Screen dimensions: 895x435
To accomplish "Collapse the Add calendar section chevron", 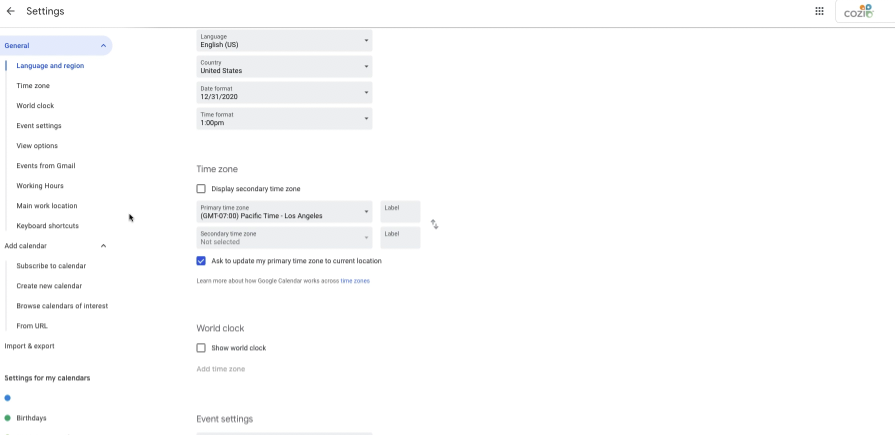I will (103, 246).
